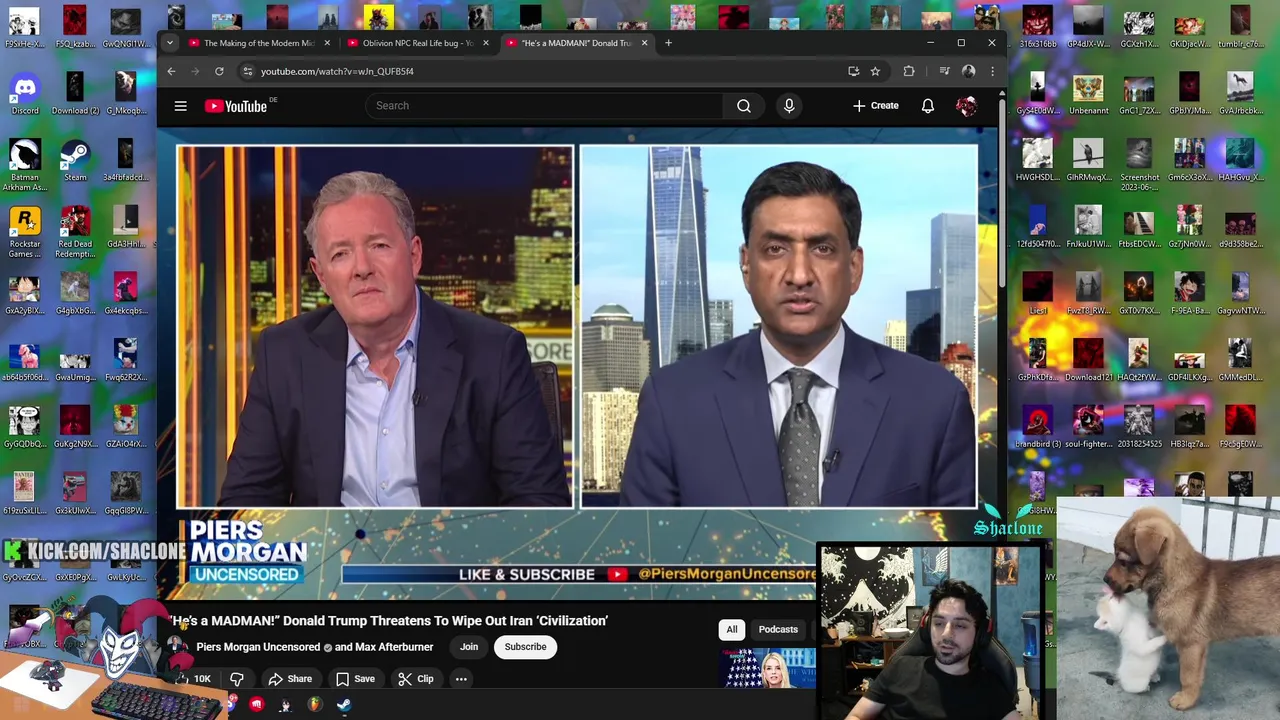Select the '316x316bb' desktop image
This screenshot has height=720, width=1280.
pos(1037,28)
